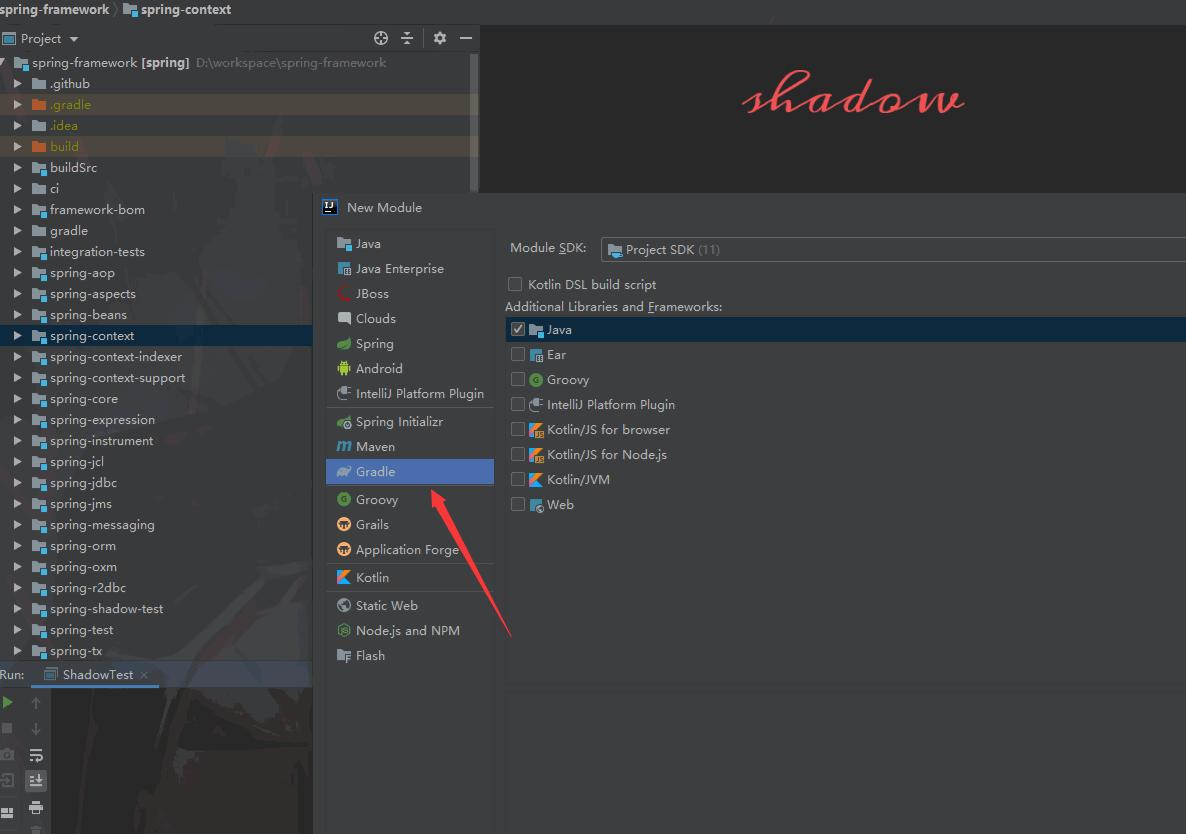Image resolution: width=1186 pixels, height=834 pixels.
Task: Click spring-framework breadcrumb in navigation bar
Action: 54,10
